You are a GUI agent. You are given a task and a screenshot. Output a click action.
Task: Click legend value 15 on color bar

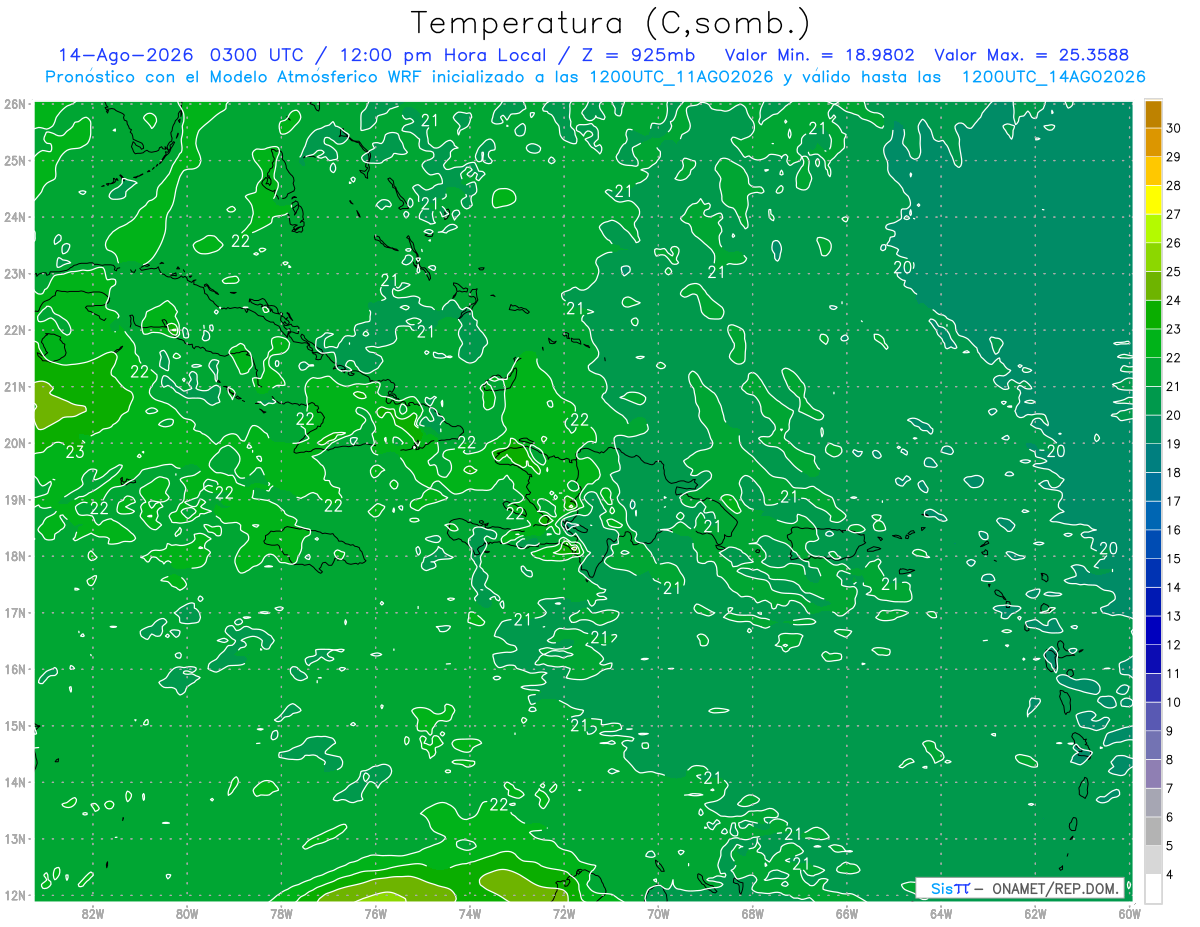click(1174, 559)
